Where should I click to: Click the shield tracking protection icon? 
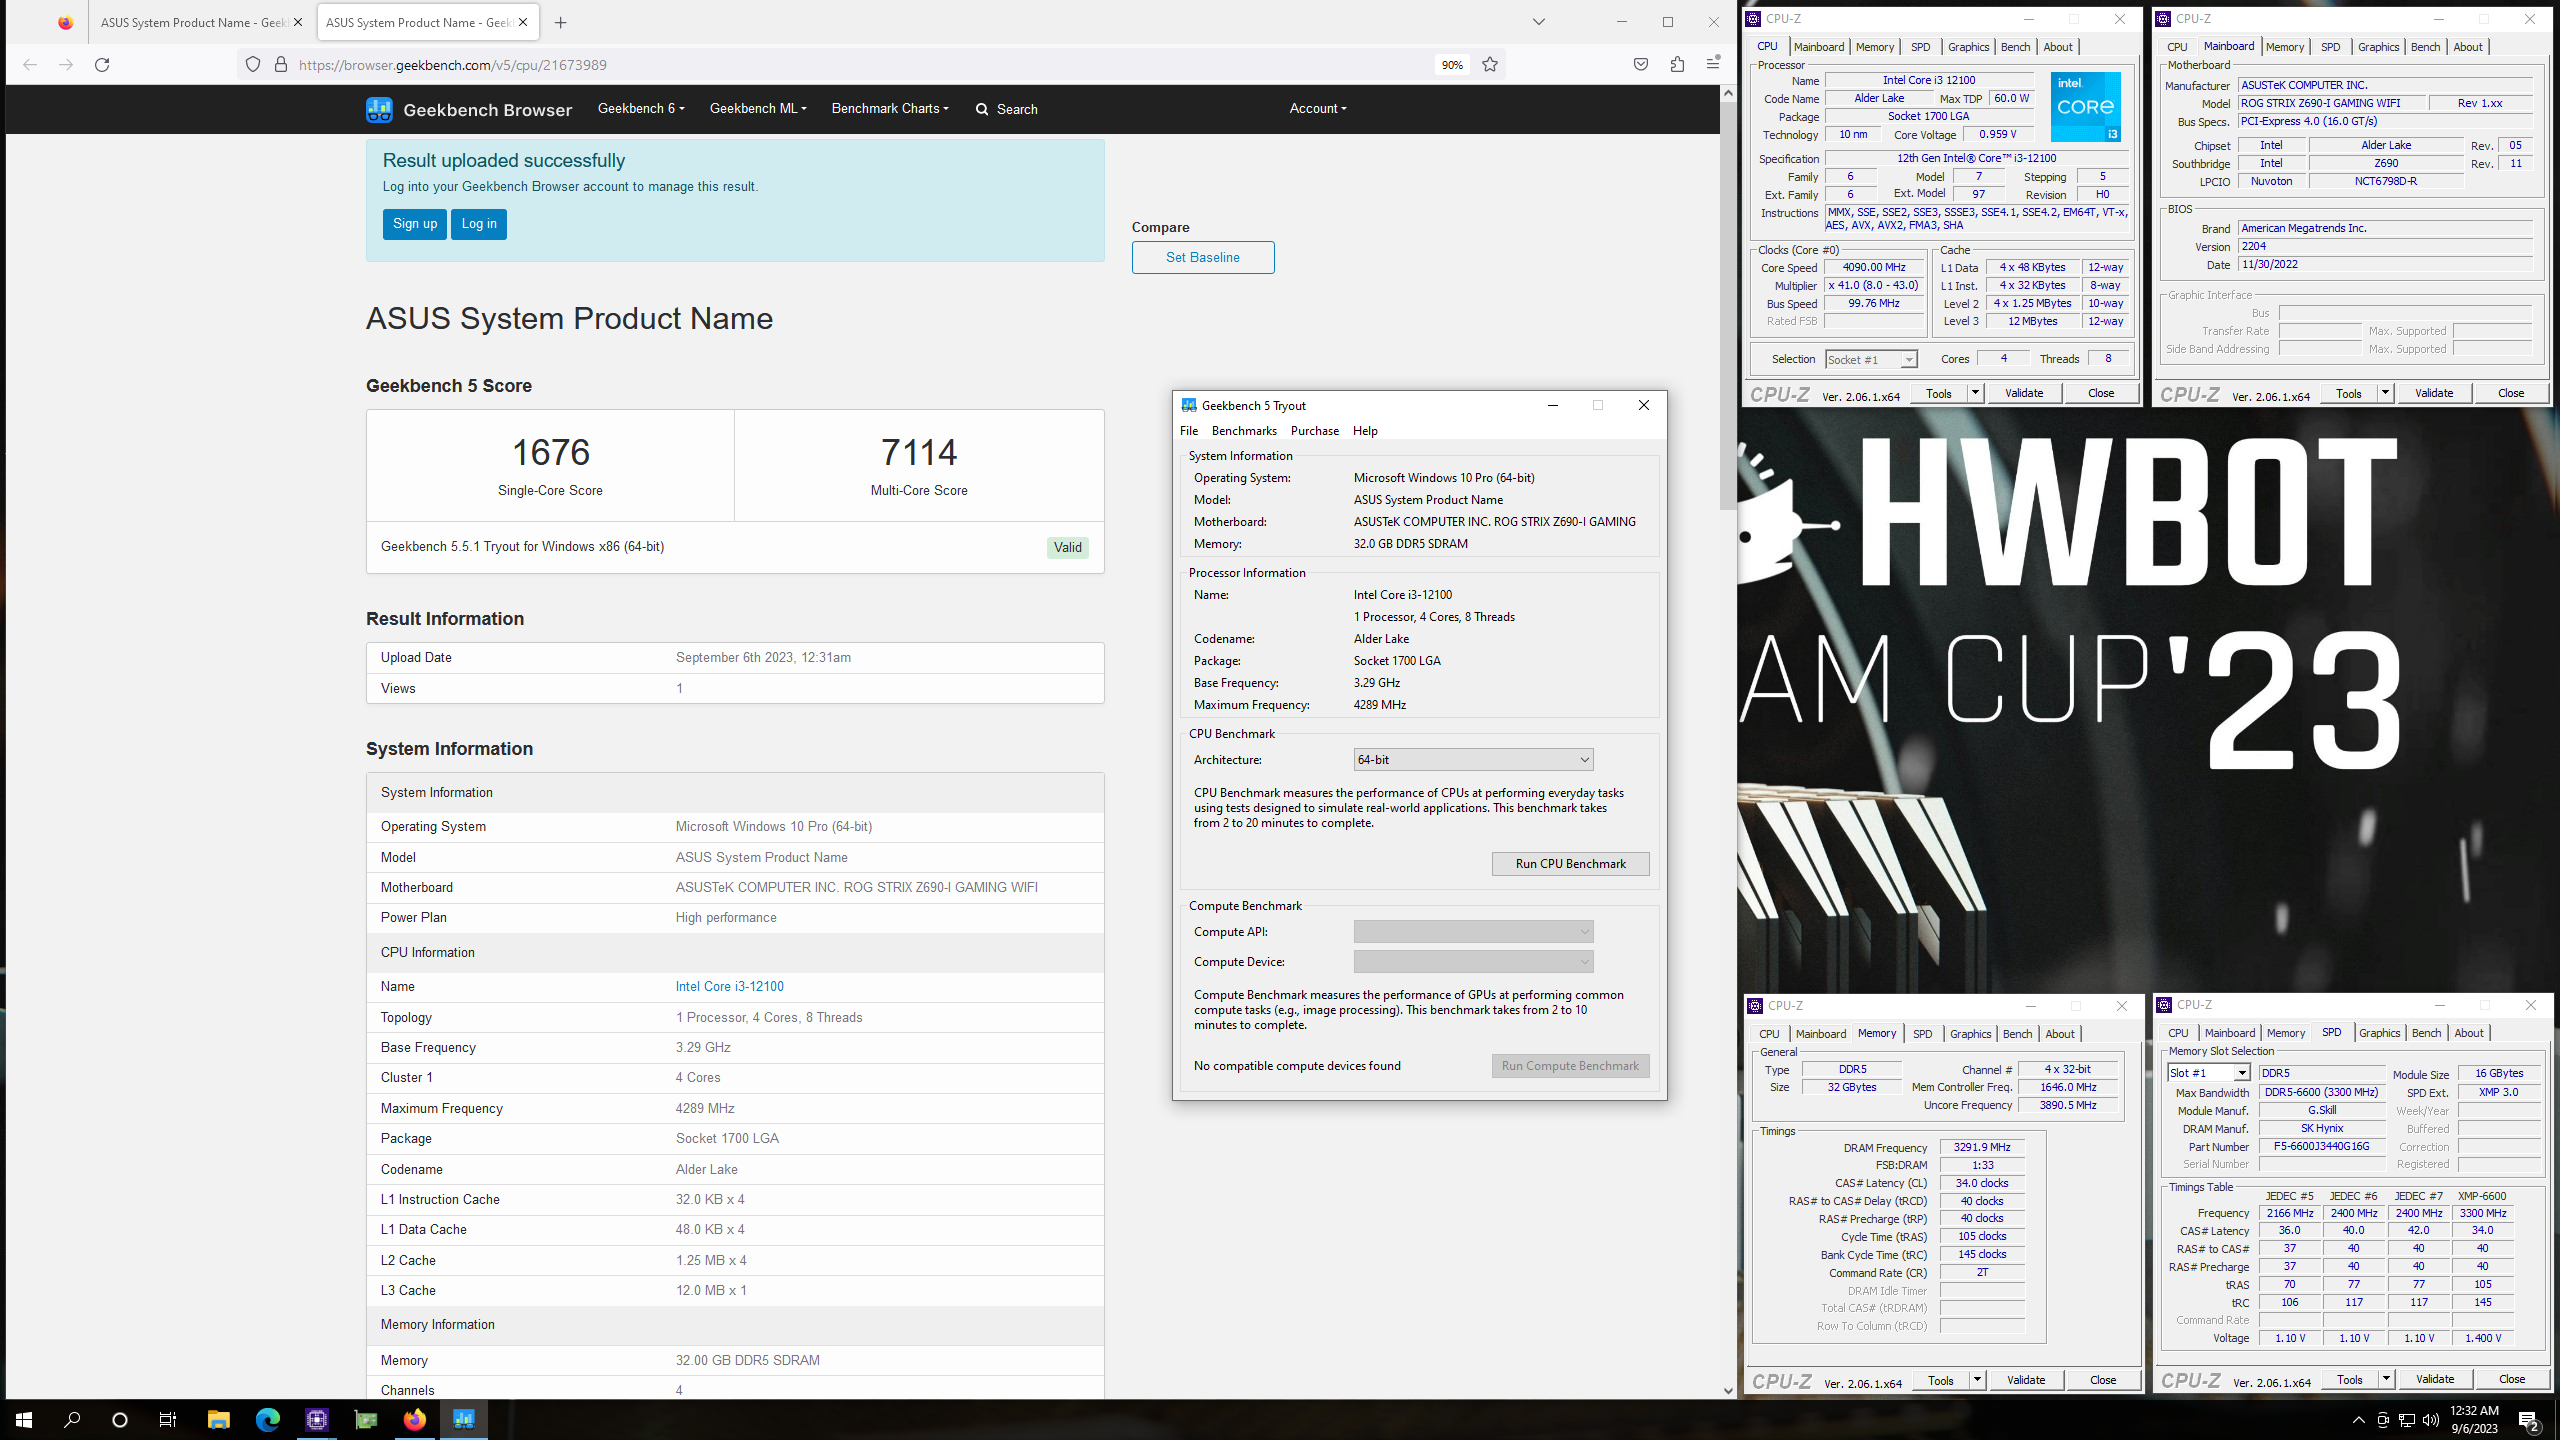[x=253, y=65]
